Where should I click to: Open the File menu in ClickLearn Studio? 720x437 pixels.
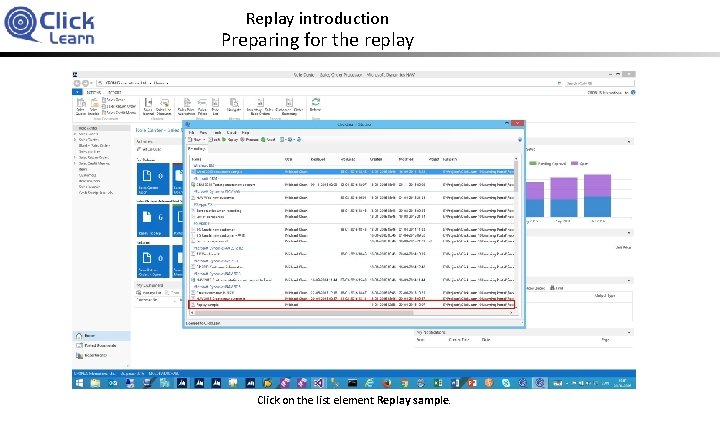point(192,133)
